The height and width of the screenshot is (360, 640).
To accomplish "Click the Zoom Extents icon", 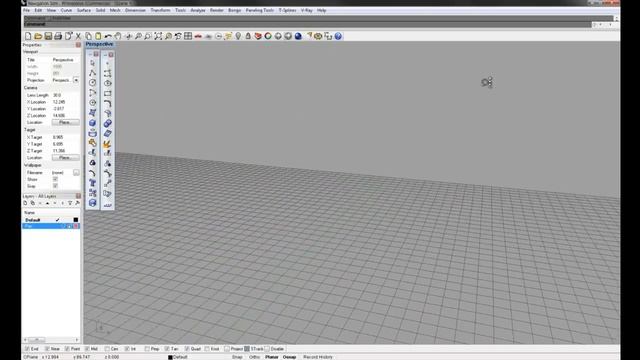I will (158, 36).
